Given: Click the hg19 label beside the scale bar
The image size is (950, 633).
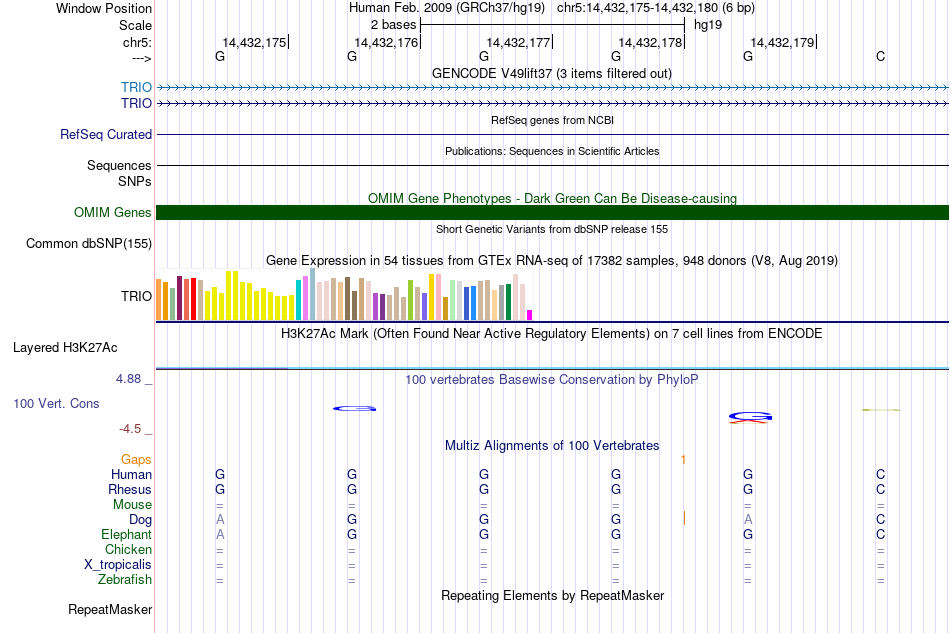Looking at the screenshot, I should 708,25.
